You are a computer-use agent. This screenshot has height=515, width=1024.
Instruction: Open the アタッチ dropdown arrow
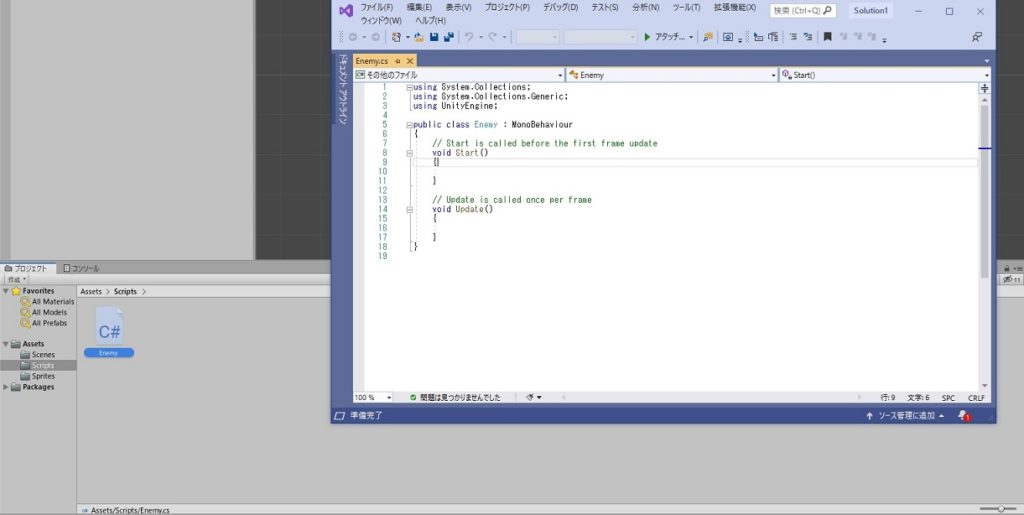[x=691, y=37]
